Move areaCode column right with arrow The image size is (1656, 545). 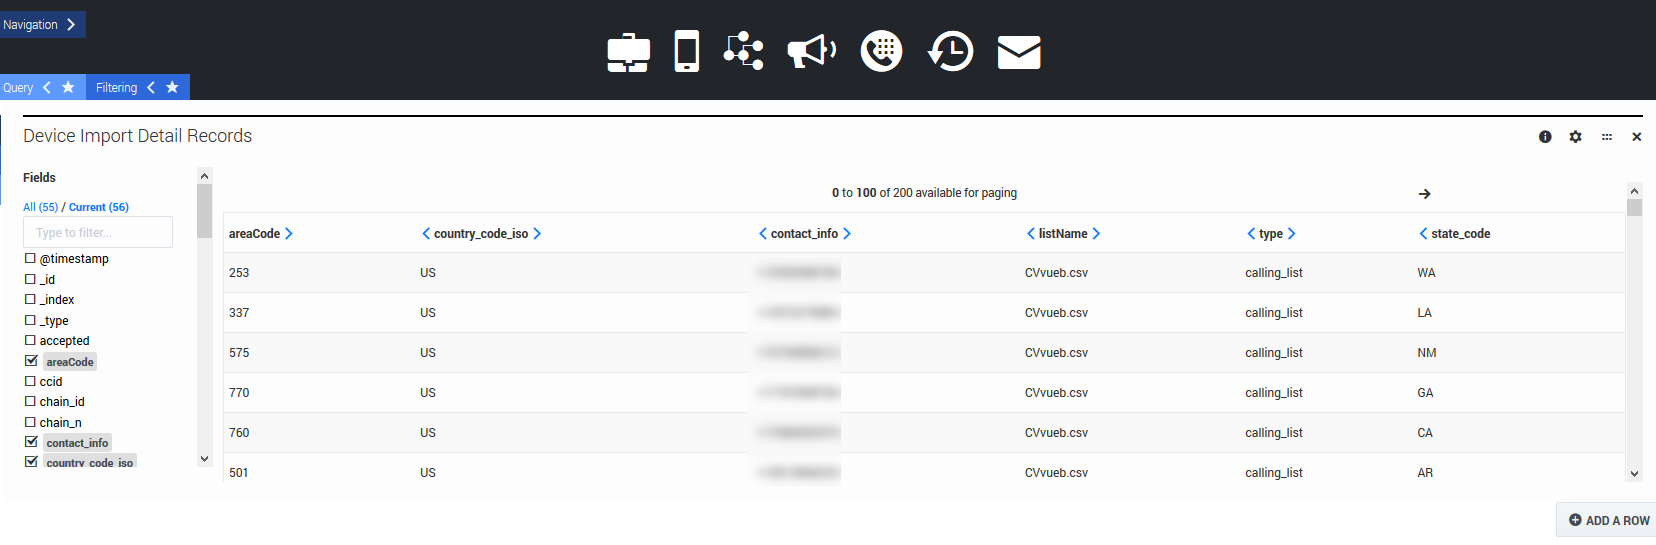[289, 234]
